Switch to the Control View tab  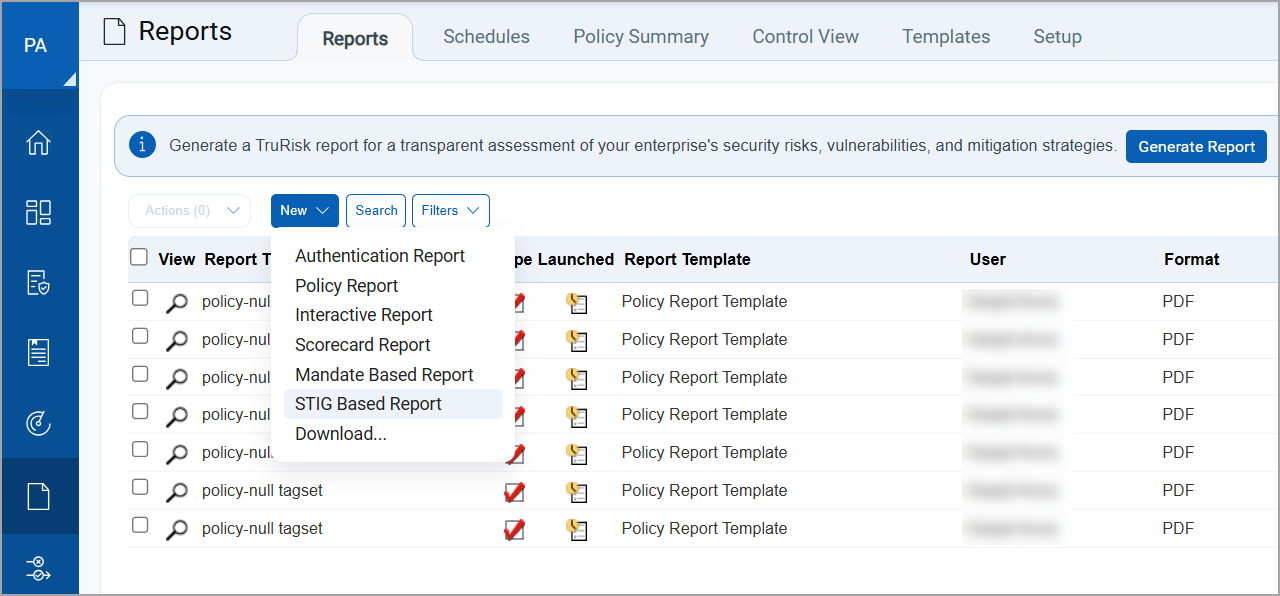[x=806, y=37]
